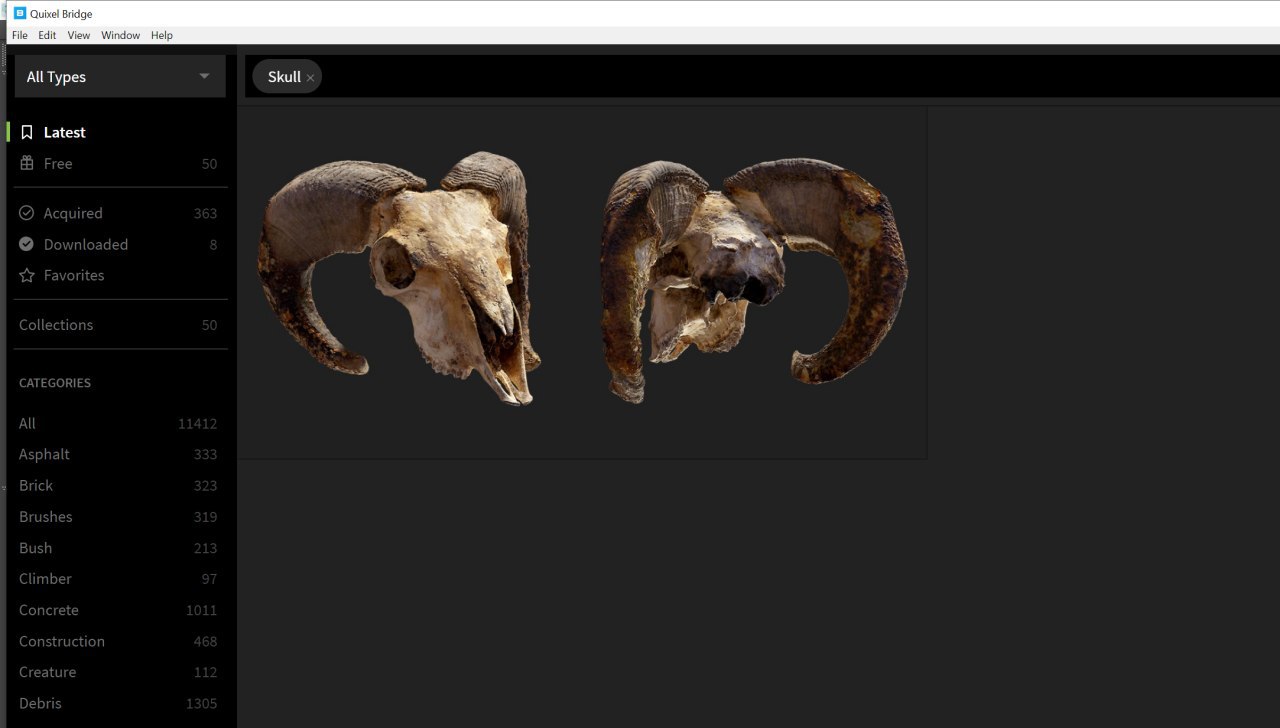The width and height of the screenshot is (1280, 728).
Task: Open the Help menu
Action: point(162,35)
